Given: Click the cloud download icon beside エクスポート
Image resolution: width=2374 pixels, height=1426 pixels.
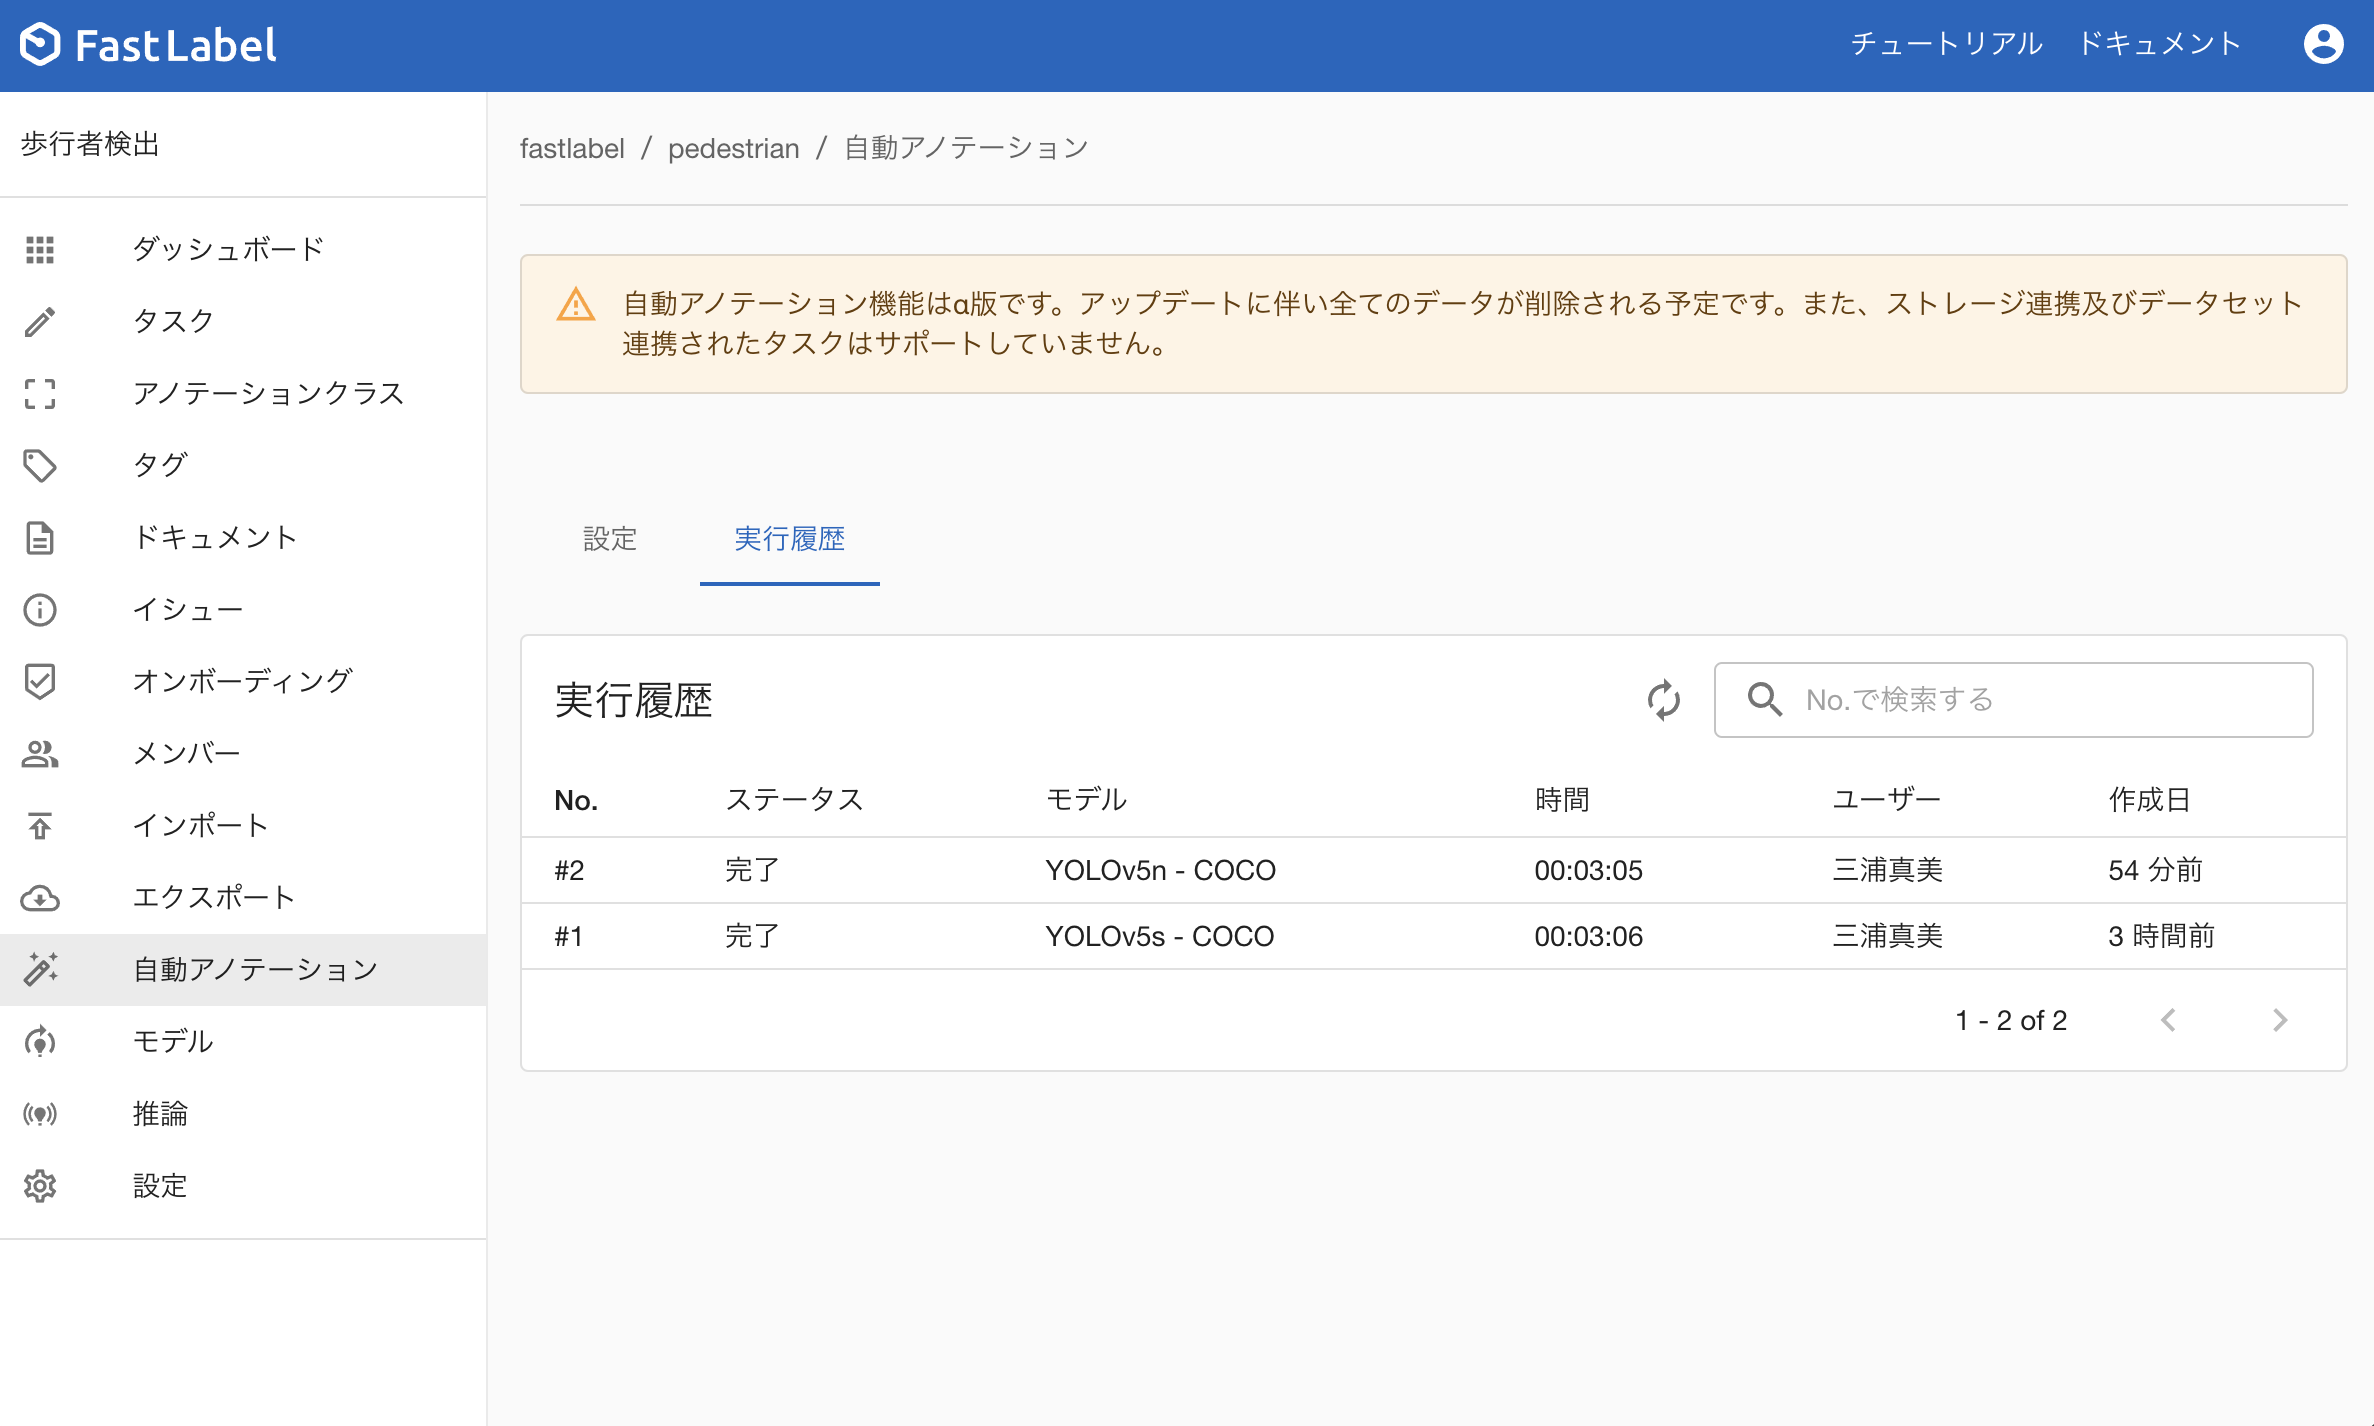Looking at the screenshot, I should pyautogui.click(x=40, y=897).
